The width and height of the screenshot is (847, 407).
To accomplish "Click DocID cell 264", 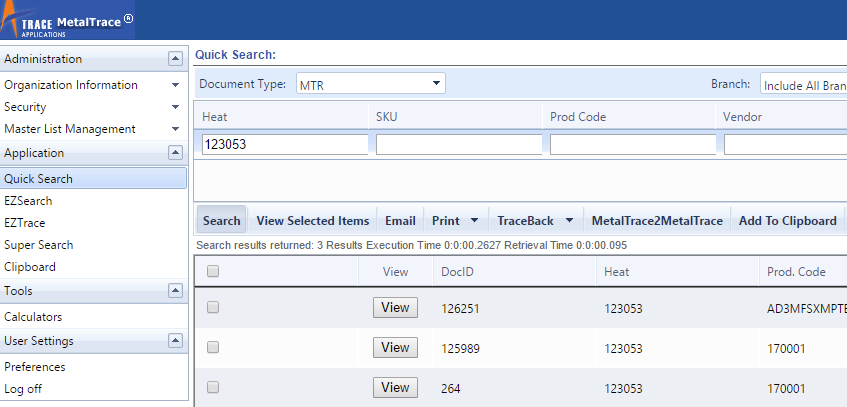I will point(451,389).
